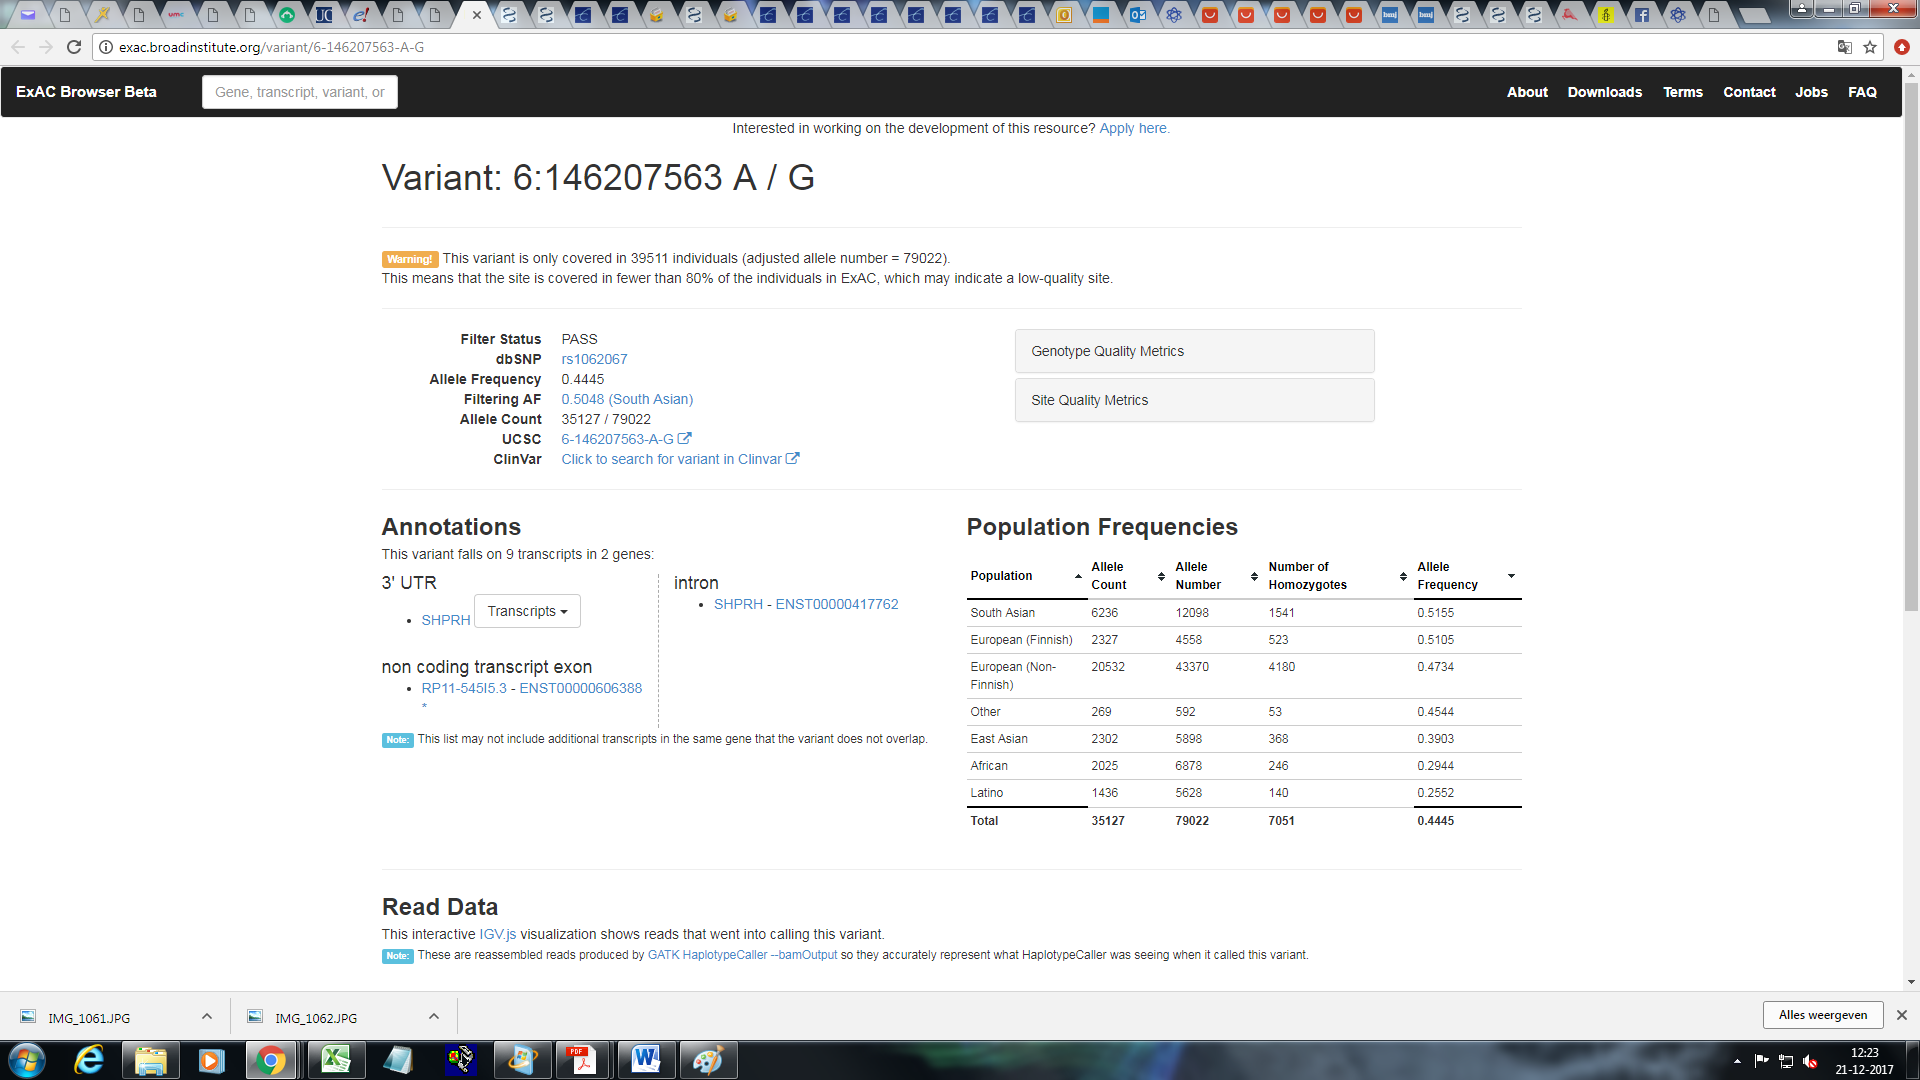The width and height of the screenshot is (1920, 1080).
Task: Open Excel from the Windows taskbar
Action: pyautogui.click(x=336, y=1060)
